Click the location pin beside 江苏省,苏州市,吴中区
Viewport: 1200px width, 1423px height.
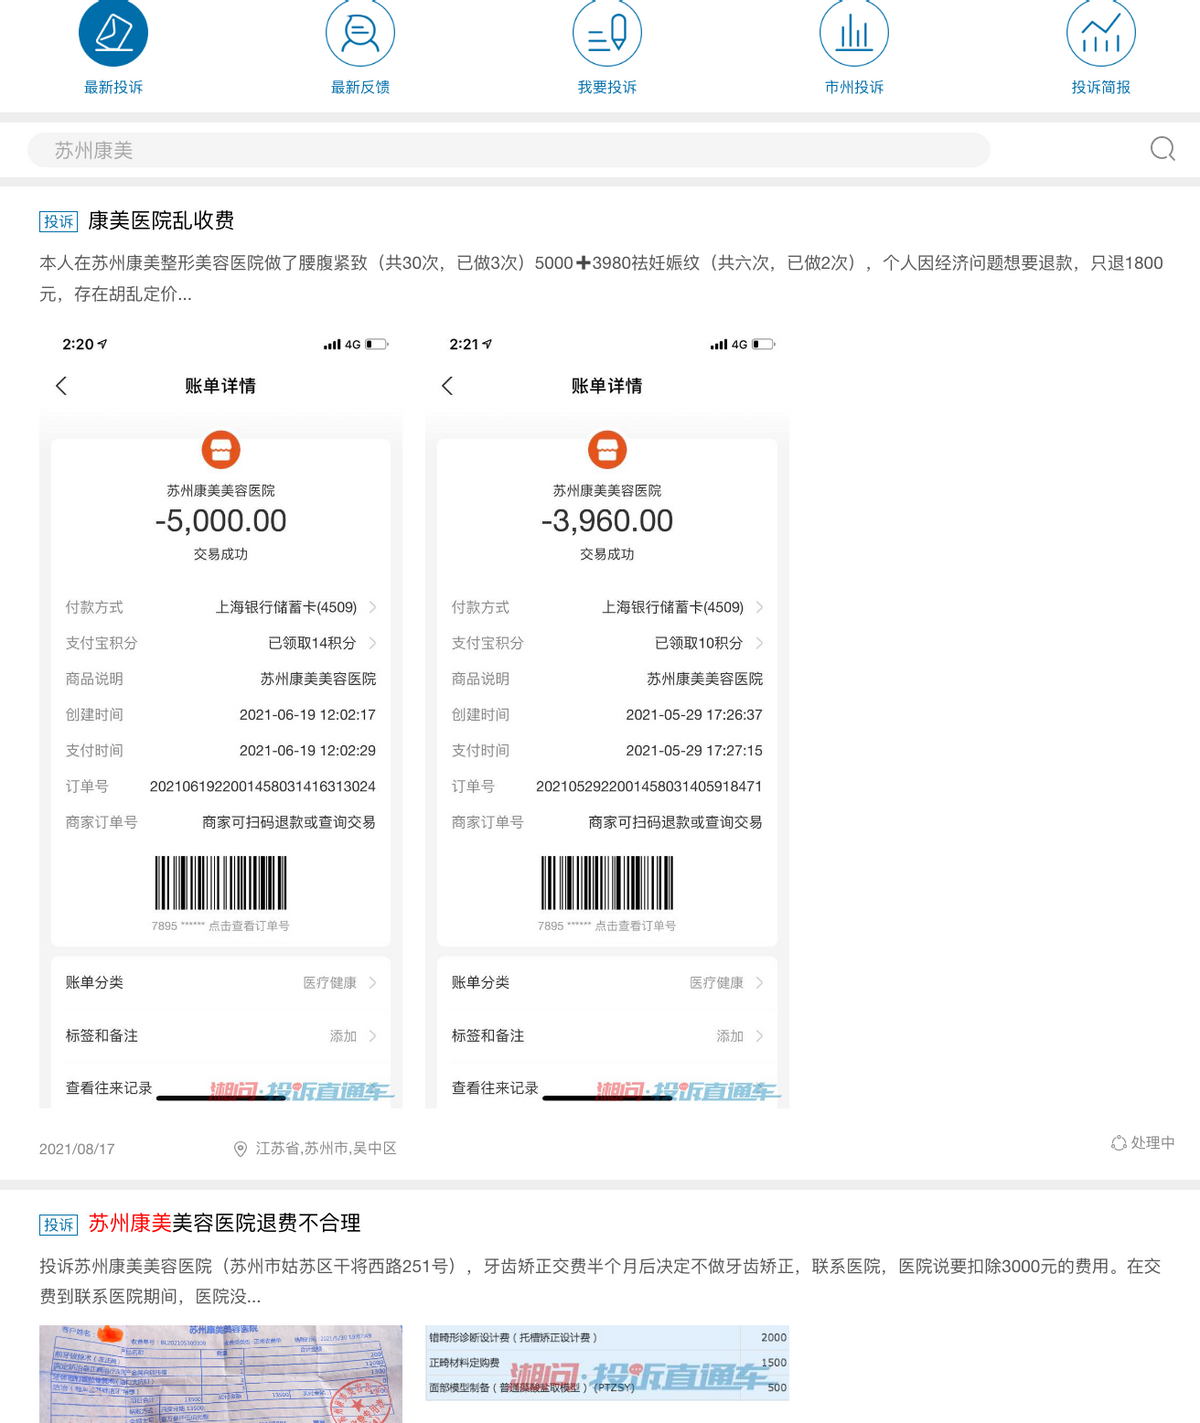(240, 1148)
